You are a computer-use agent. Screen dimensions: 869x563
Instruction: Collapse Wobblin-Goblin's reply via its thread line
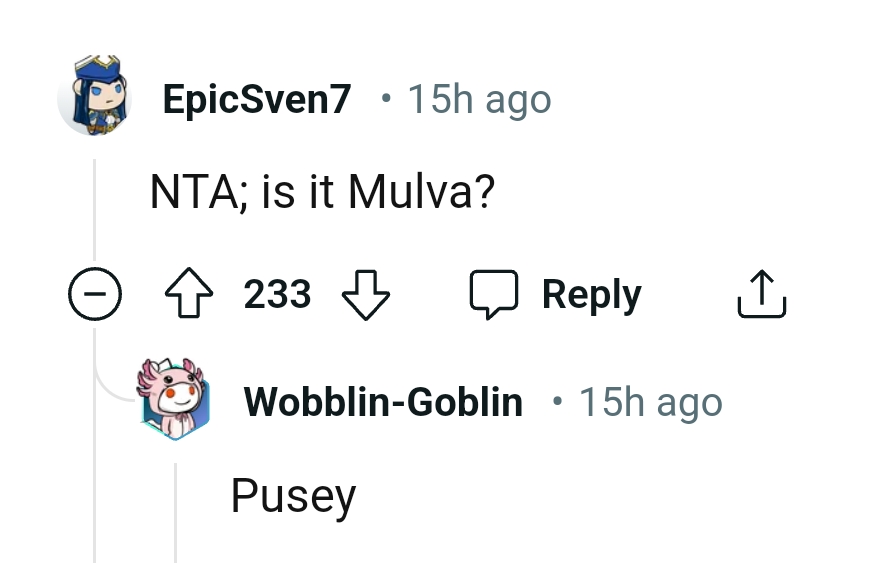(175, 510)
